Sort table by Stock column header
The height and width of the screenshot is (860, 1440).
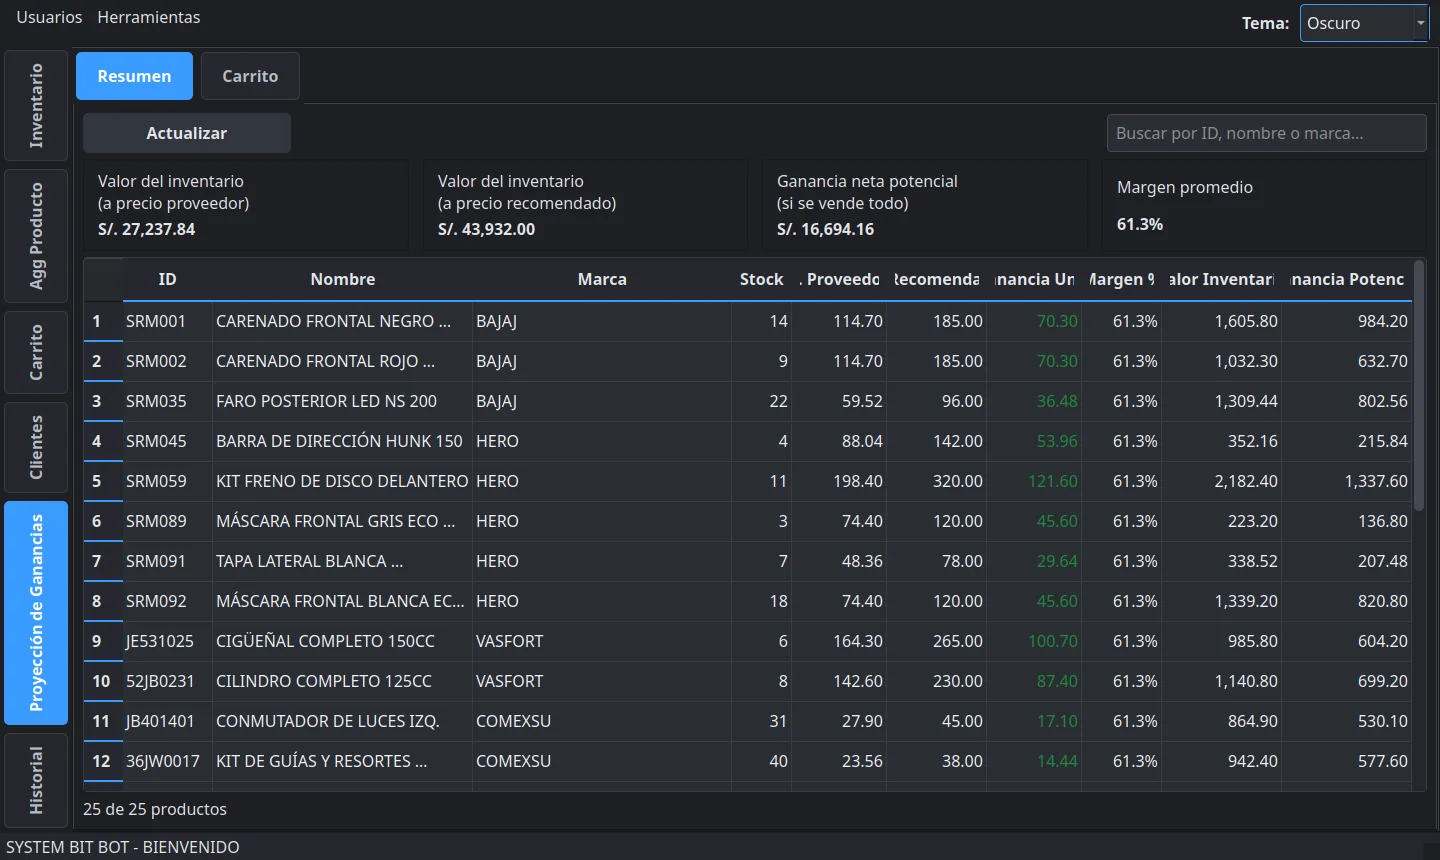pyautogui.click(x=761, y=279)
